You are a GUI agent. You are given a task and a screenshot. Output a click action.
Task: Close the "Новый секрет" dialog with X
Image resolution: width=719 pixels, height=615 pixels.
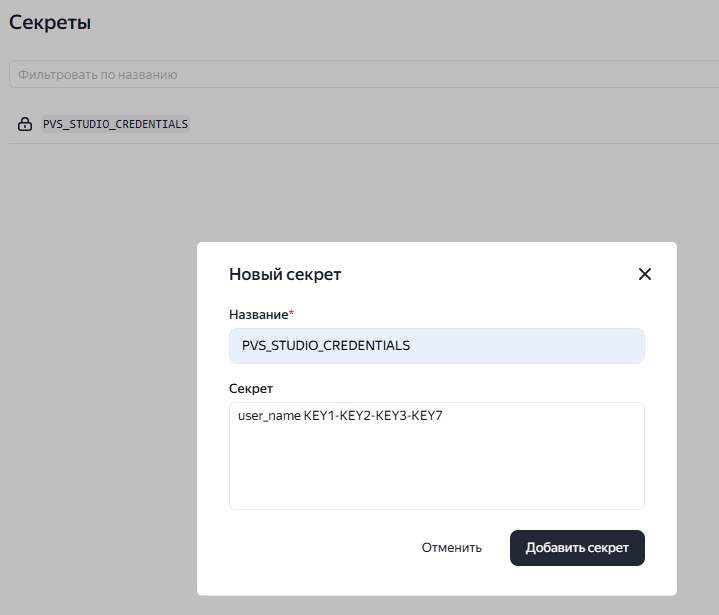[x=645, y=274]
